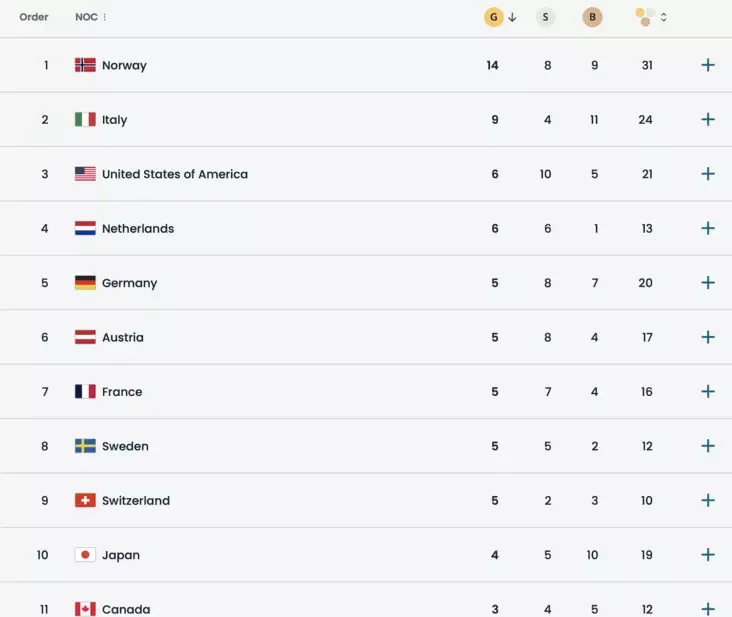Click the Japan flag icon
The width and height of the screenshot is (732, 617).
pyautogui.click(x=85, y=555)
